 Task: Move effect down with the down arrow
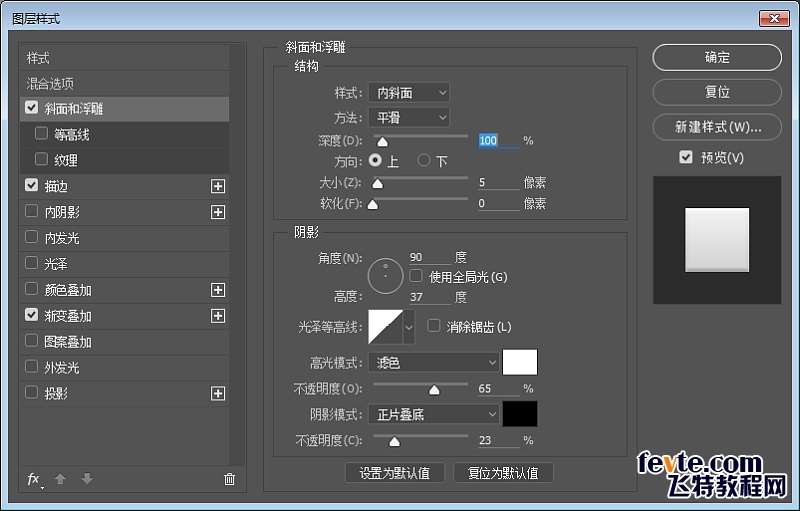87,479
